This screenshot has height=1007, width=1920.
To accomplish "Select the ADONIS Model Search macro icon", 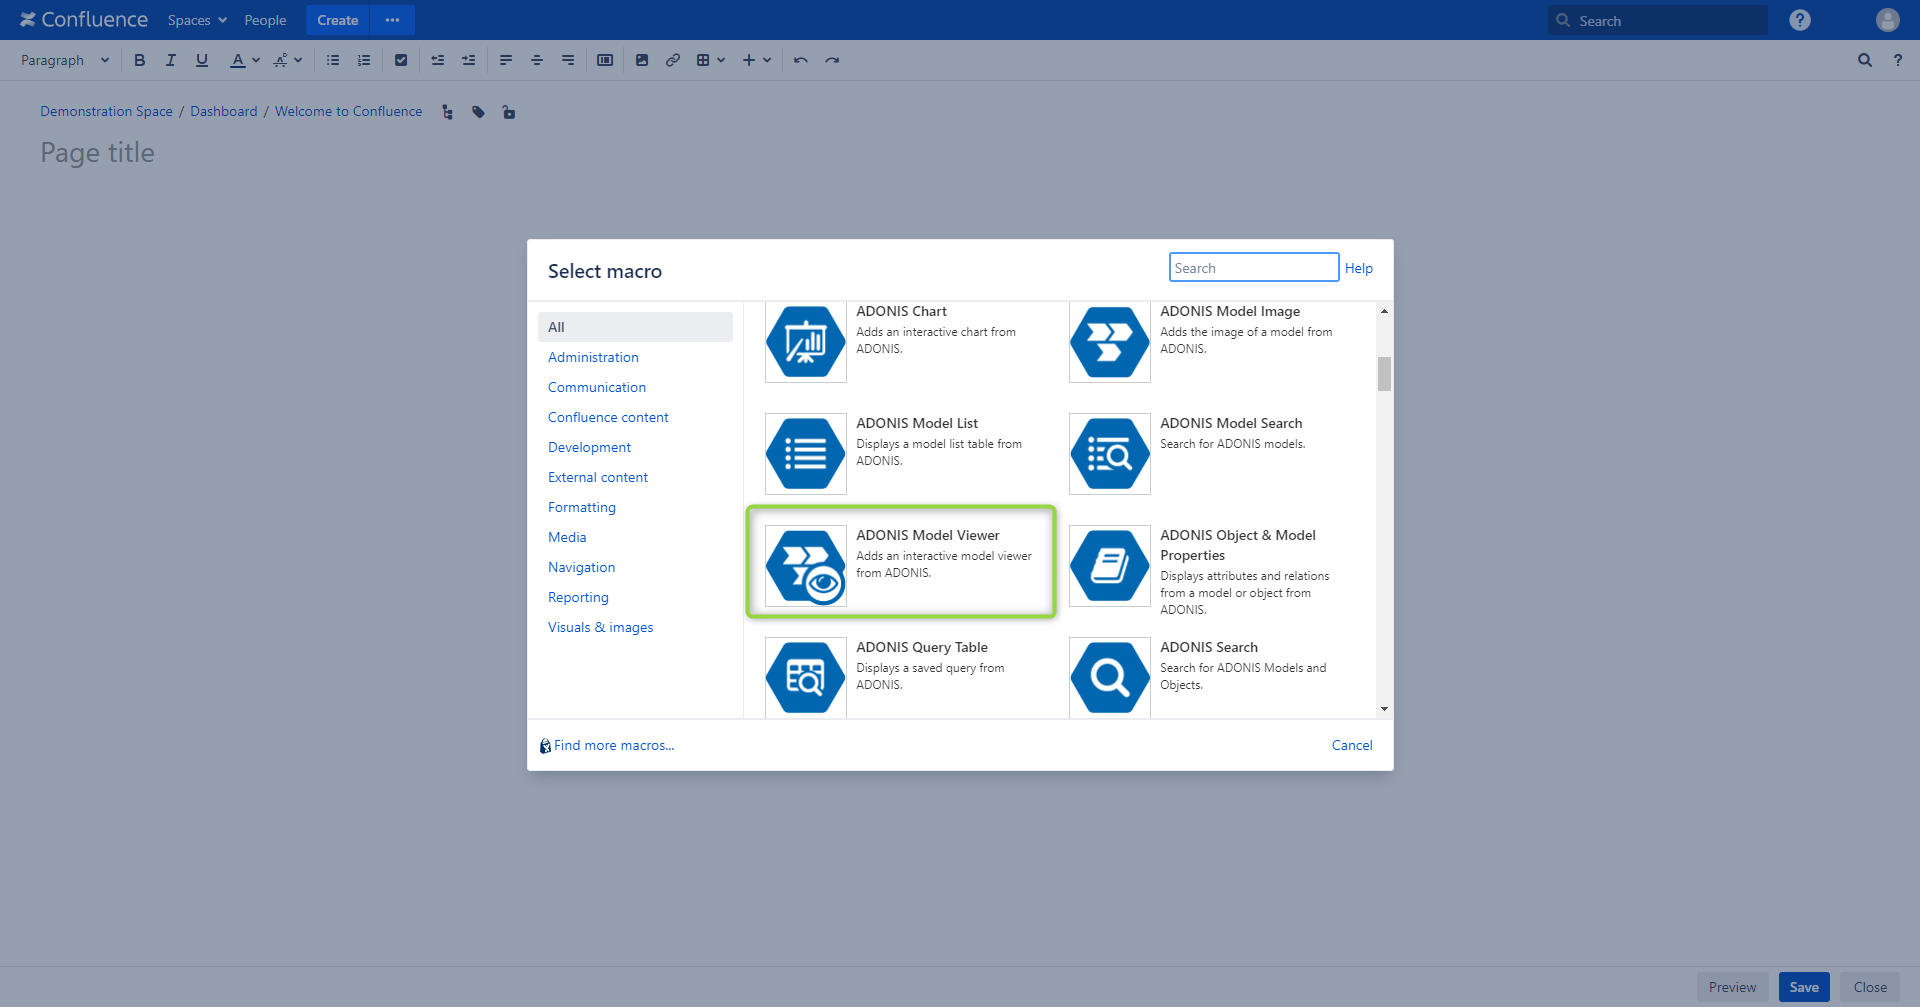I will pos(1110,454).
